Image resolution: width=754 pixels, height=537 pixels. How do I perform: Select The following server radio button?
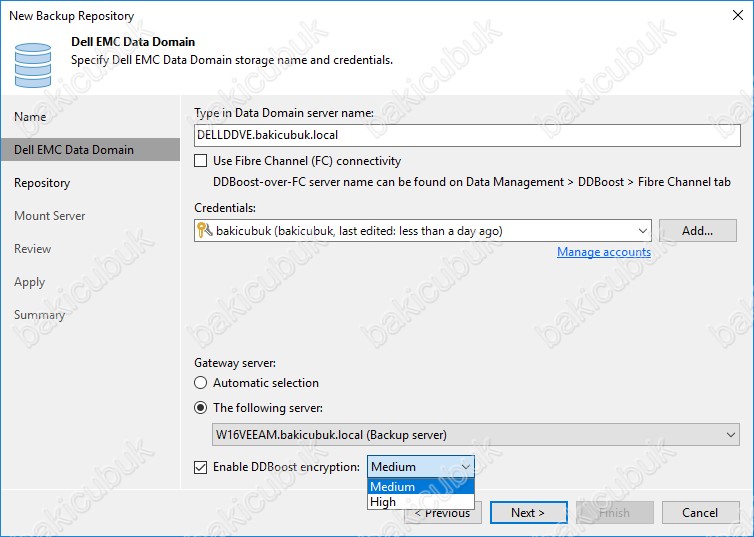pos(201,408)
